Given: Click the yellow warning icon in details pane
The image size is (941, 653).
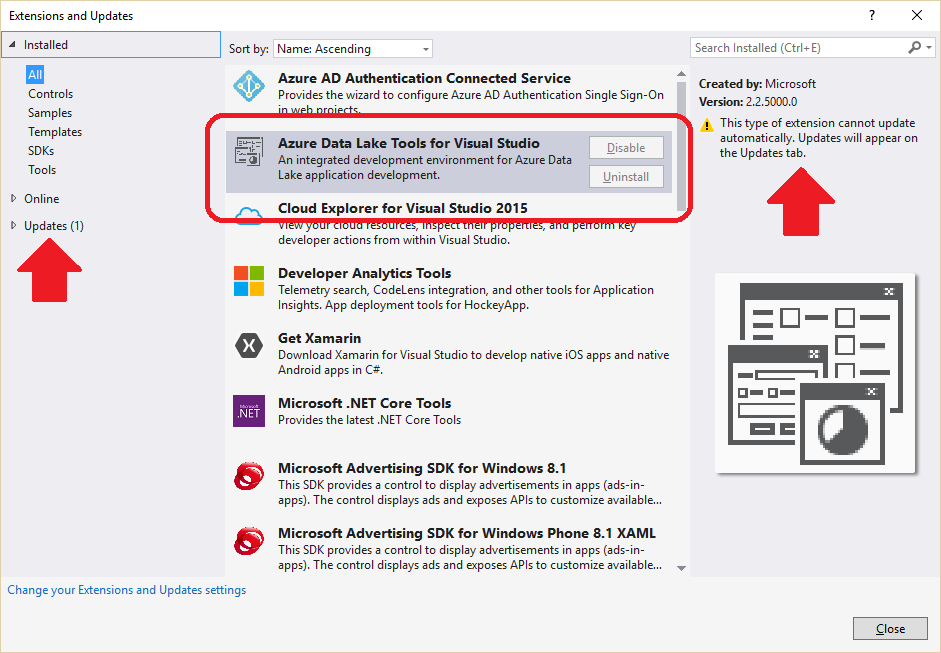Looking at the screenshot, I should click(x=707, y=125).
